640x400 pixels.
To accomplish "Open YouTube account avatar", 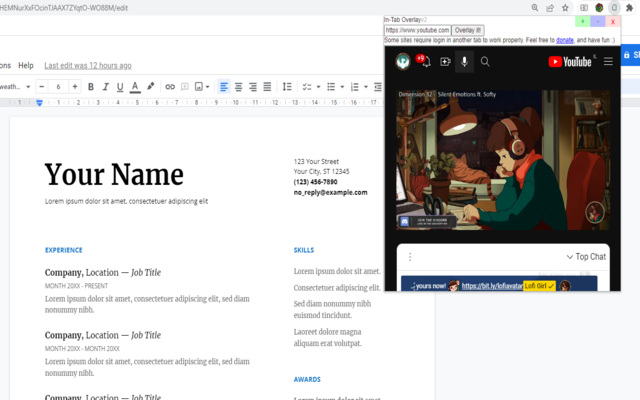I will click(403, 62).
